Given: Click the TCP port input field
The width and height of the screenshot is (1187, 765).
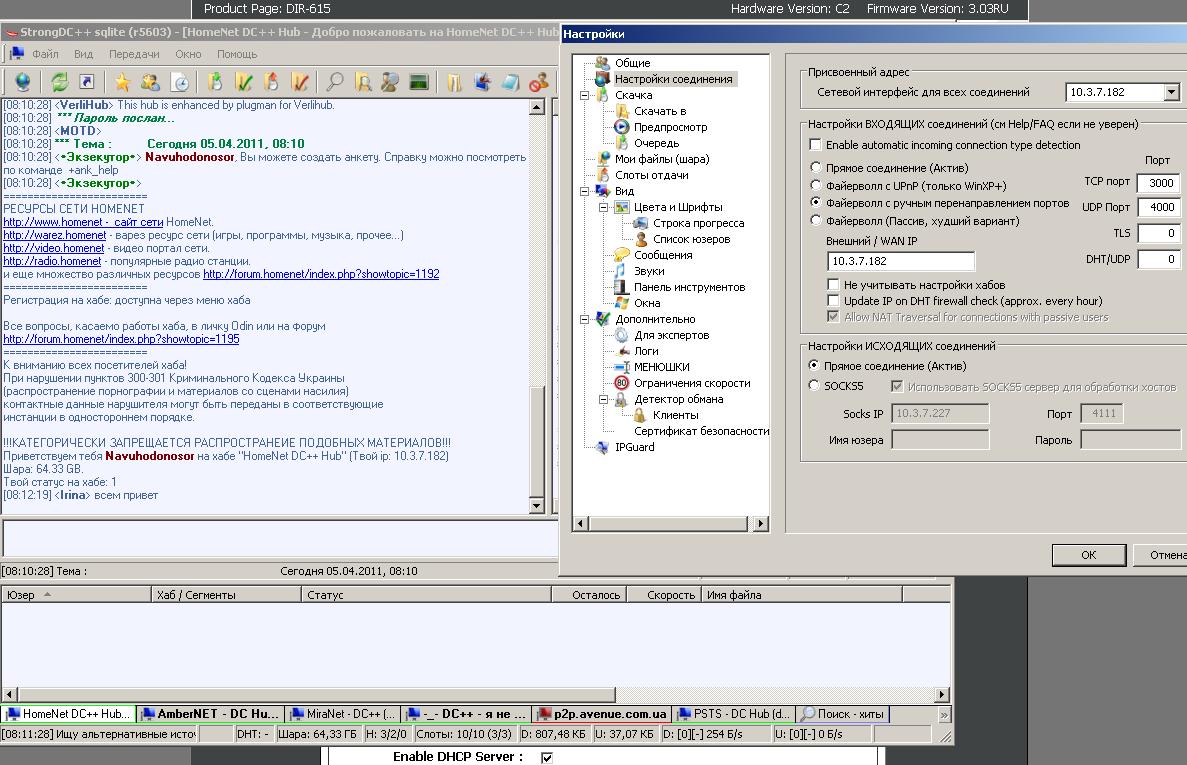Looking at the screenshot, I should (1157, 183).
